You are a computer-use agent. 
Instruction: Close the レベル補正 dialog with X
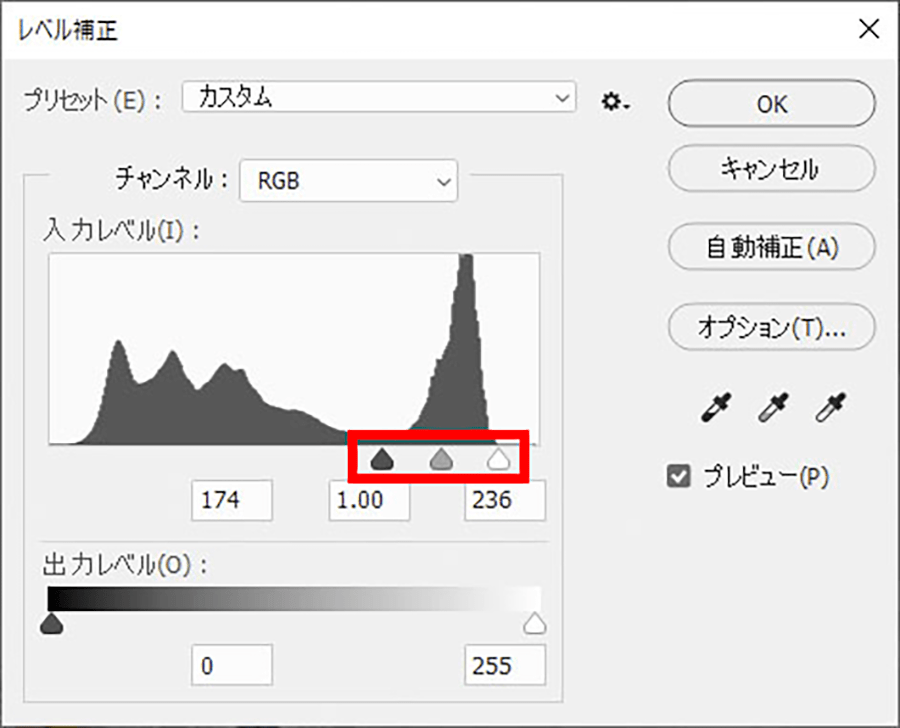869,28
